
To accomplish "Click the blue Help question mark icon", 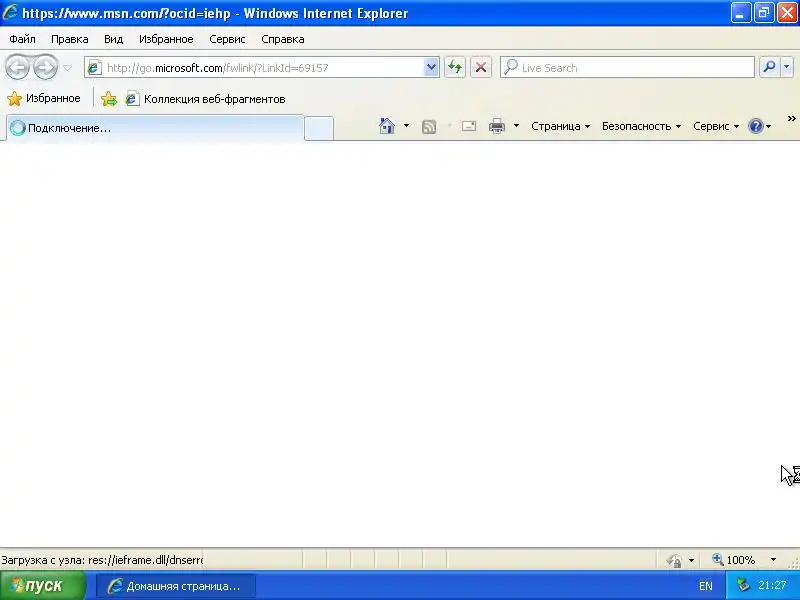I will [756, 126].
